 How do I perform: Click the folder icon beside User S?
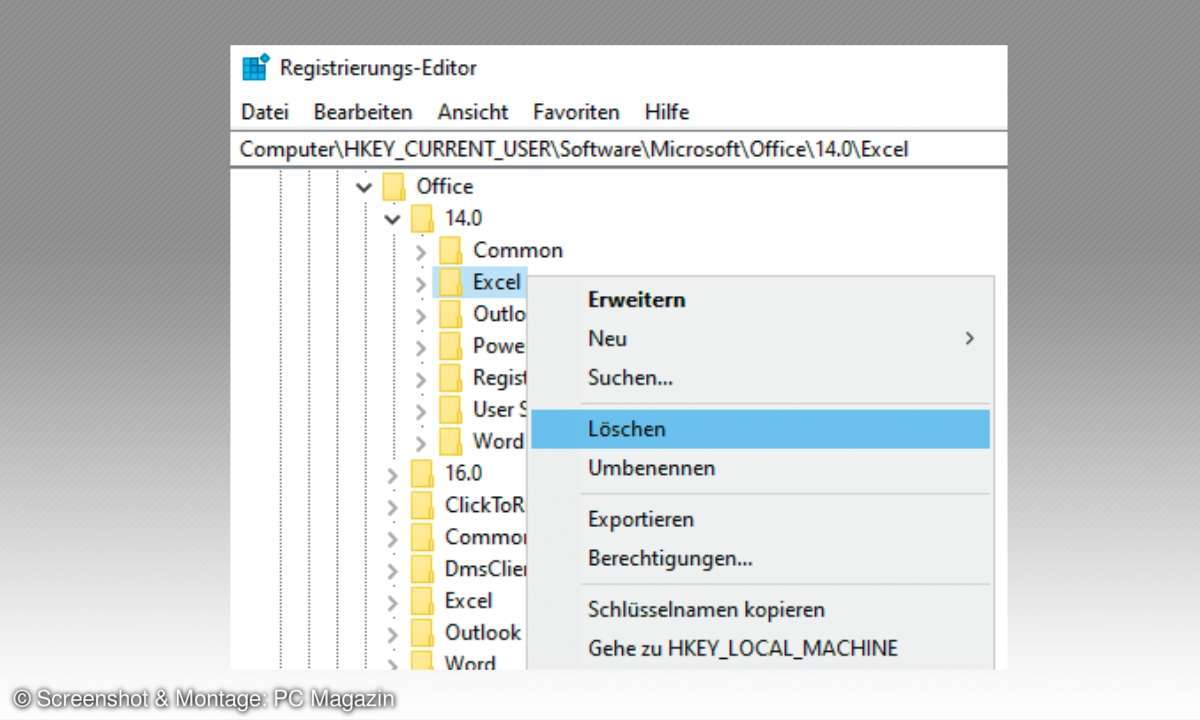pyautogui.click(x=450, y=410)
